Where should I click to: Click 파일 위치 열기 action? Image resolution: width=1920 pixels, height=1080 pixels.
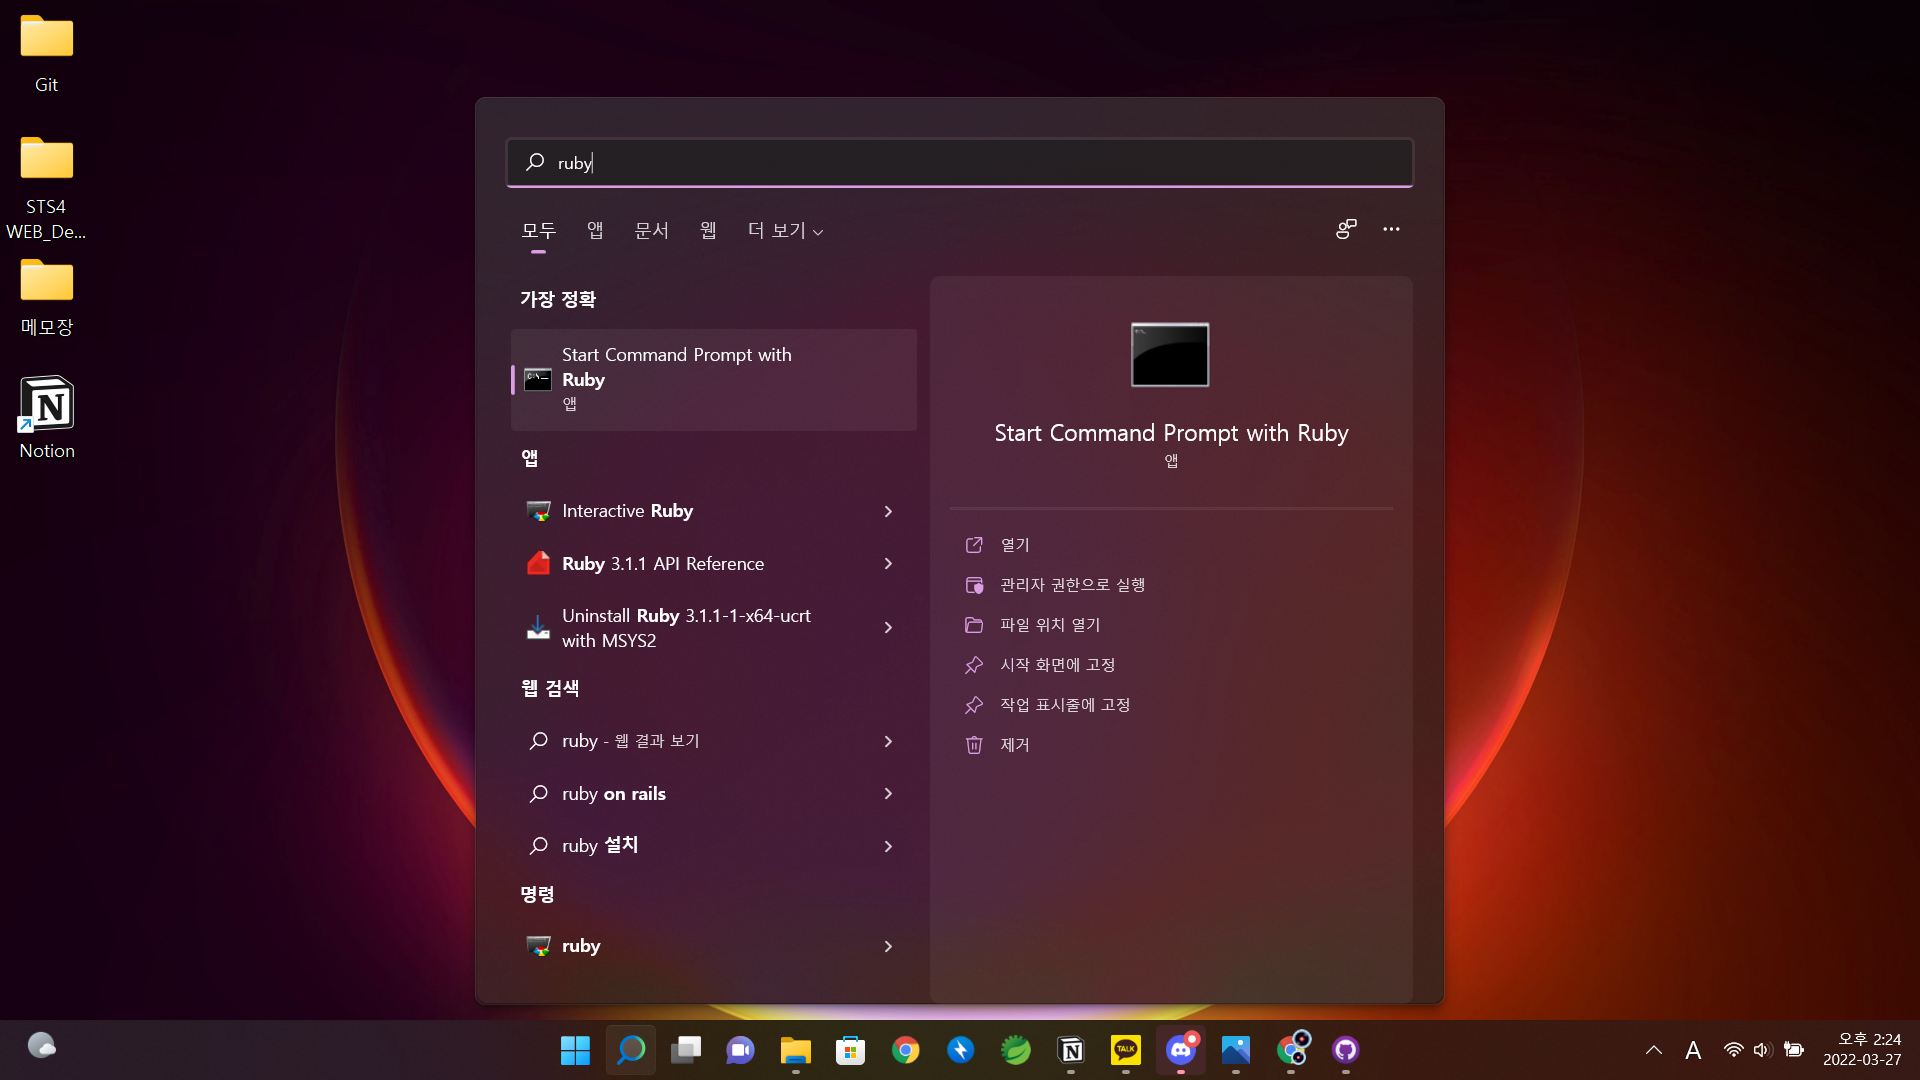1050,625
